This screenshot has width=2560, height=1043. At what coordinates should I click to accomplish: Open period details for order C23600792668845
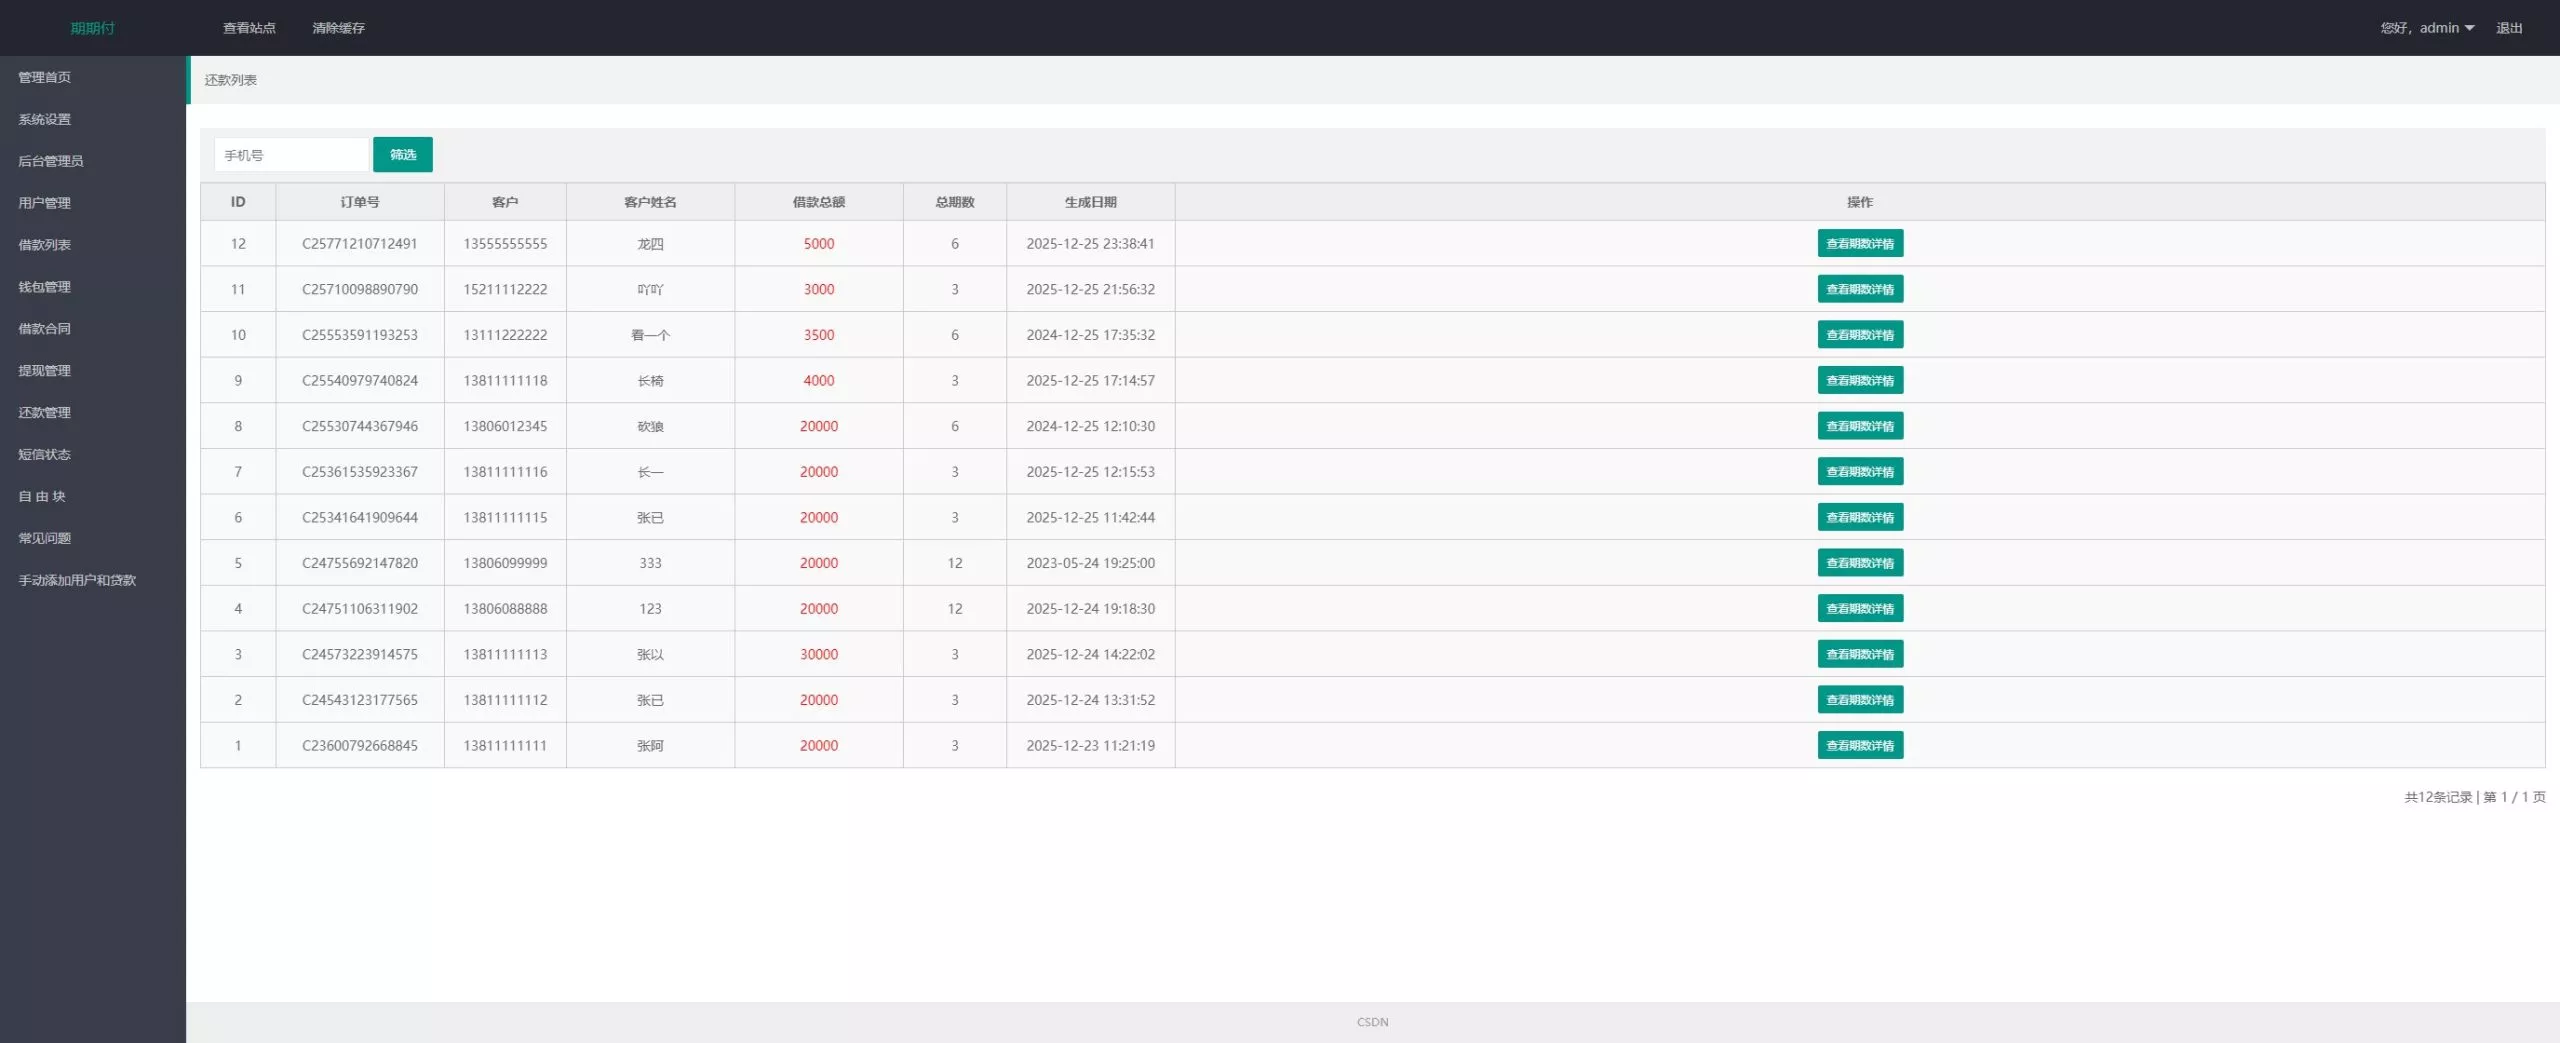tap(1860, 746)
